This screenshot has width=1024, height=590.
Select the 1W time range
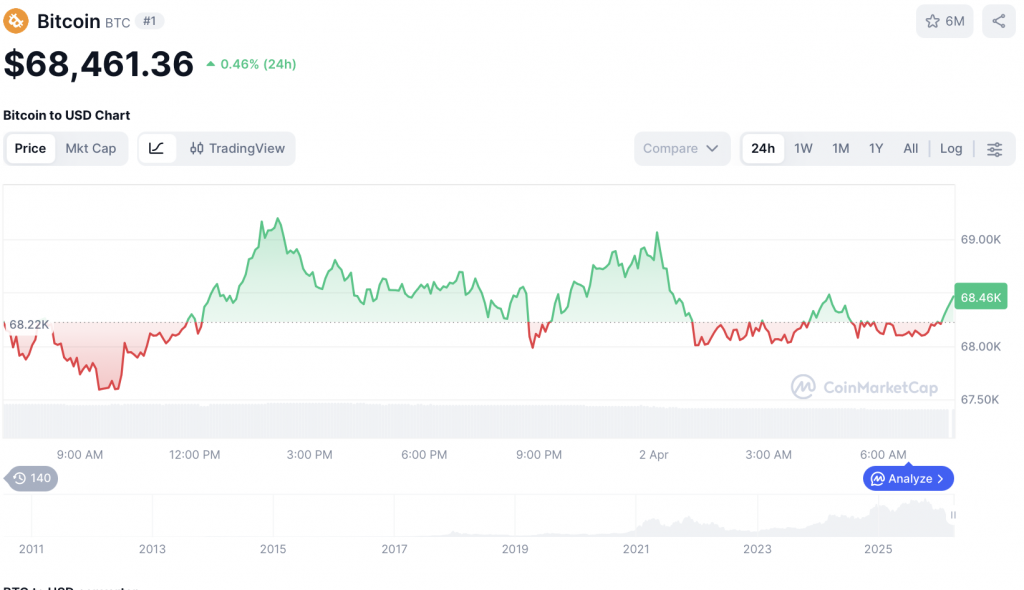pos(803,149)
